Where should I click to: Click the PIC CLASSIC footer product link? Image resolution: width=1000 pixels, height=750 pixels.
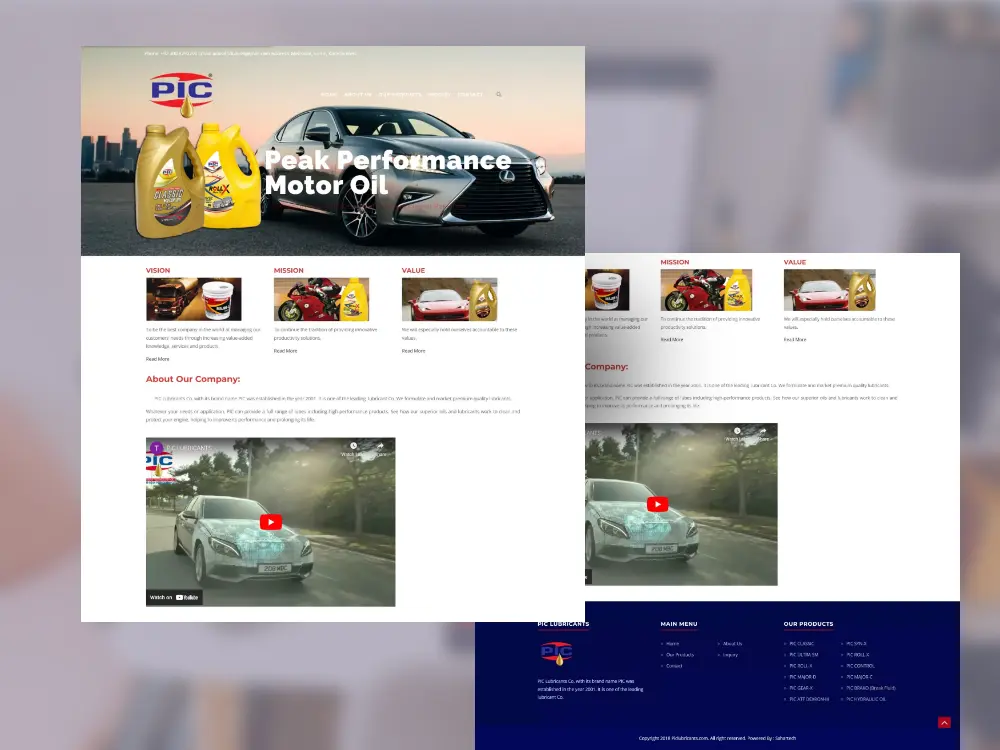(x=802, y=644)
